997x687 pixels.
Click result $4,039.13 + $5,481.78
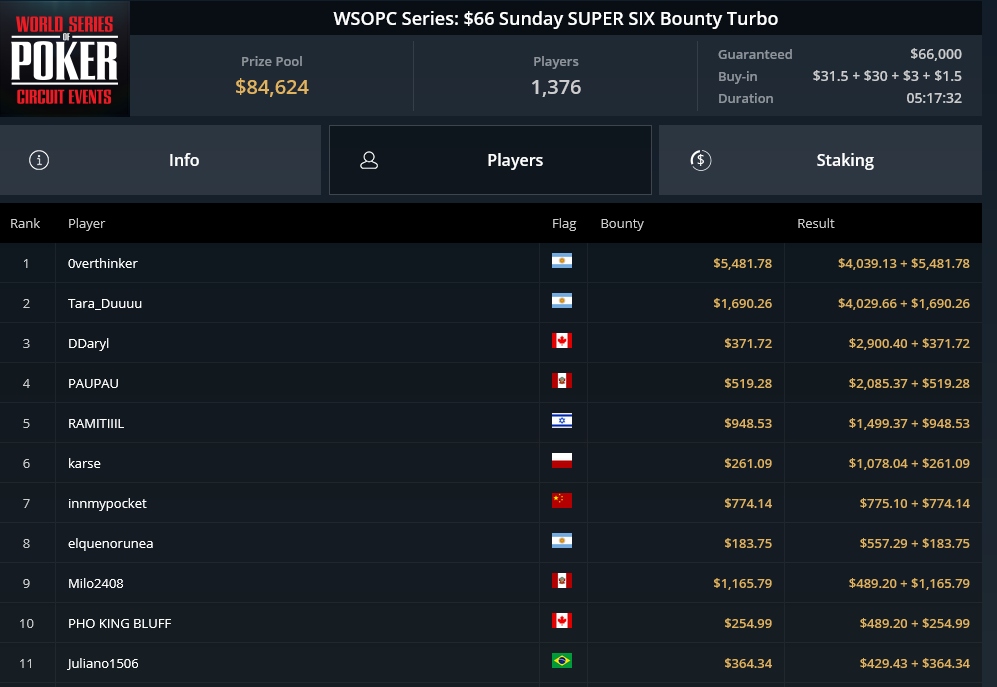pos(904,263)
